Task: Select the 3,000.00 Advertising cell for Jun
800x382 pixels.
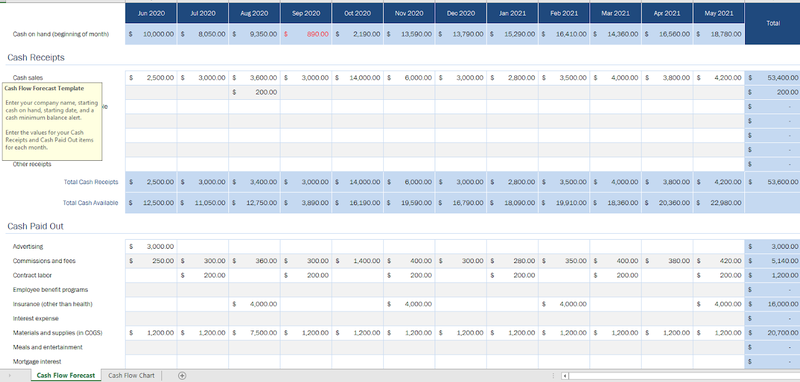Action: (151, 247)
